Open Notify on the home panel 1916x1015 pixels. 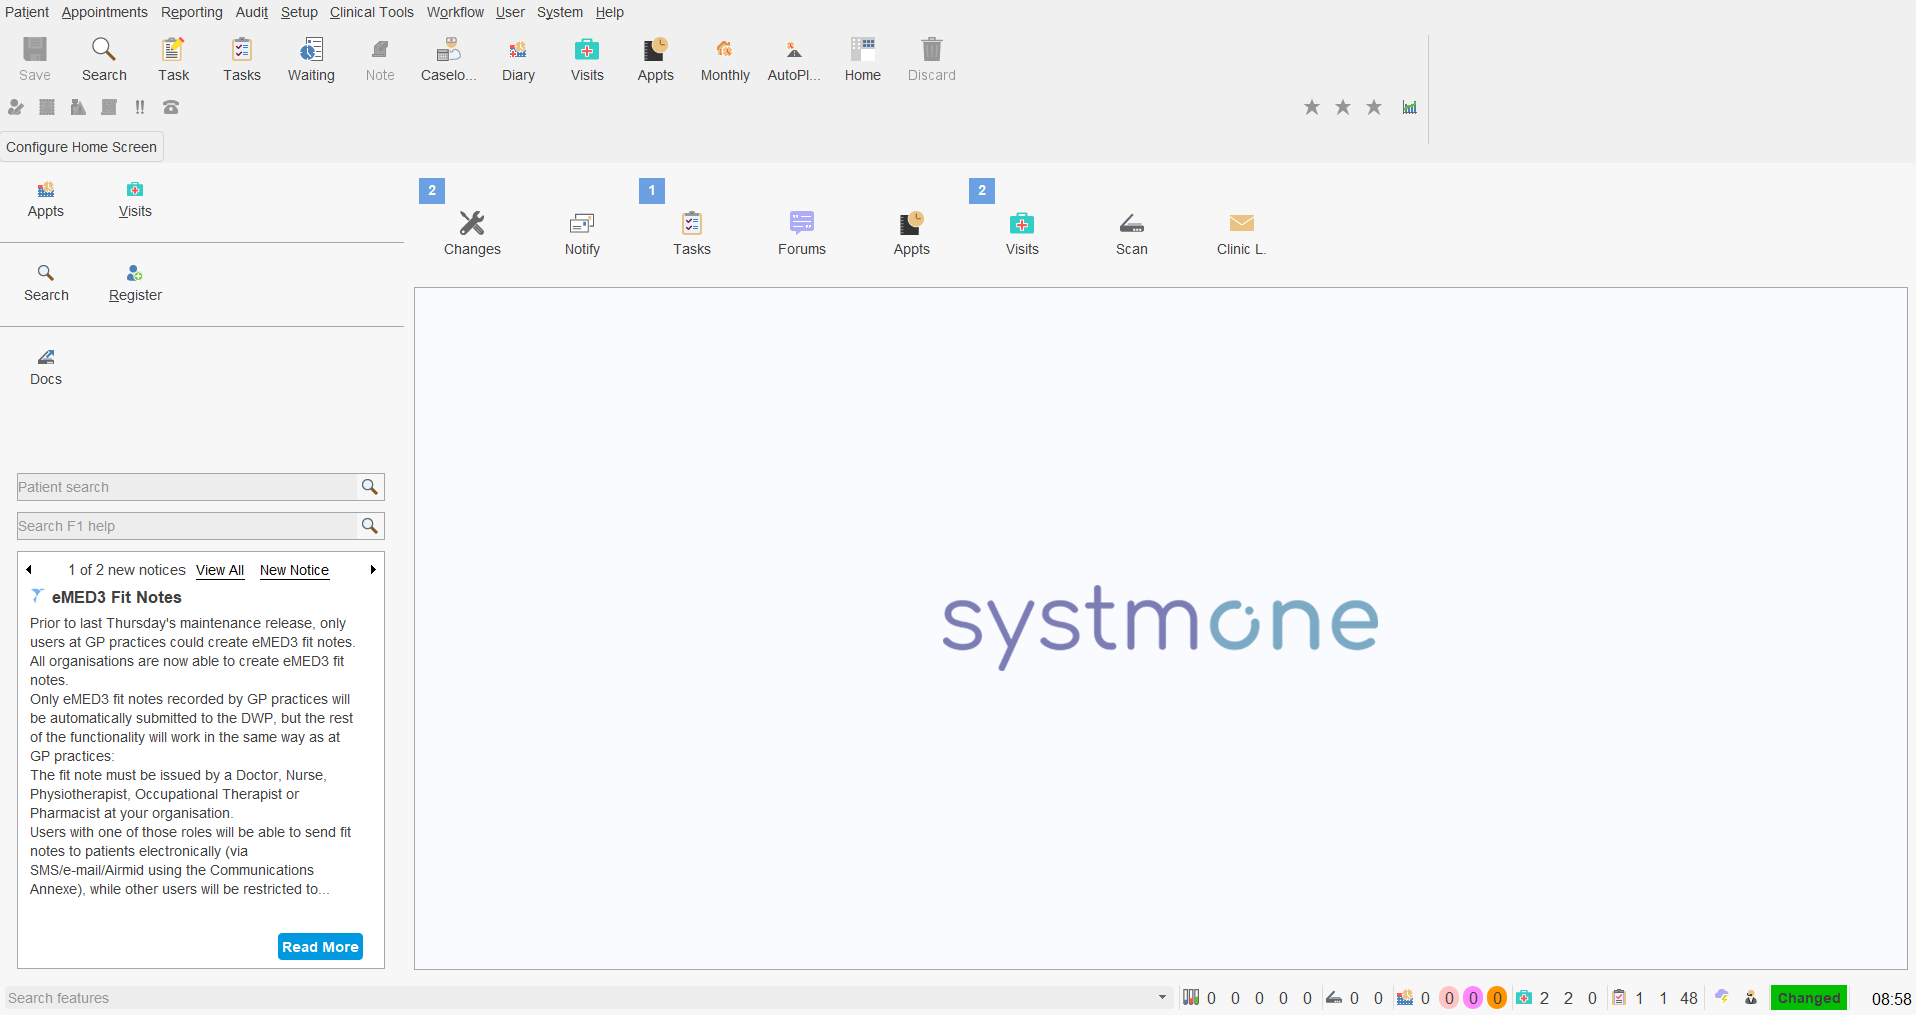[582, 233]
